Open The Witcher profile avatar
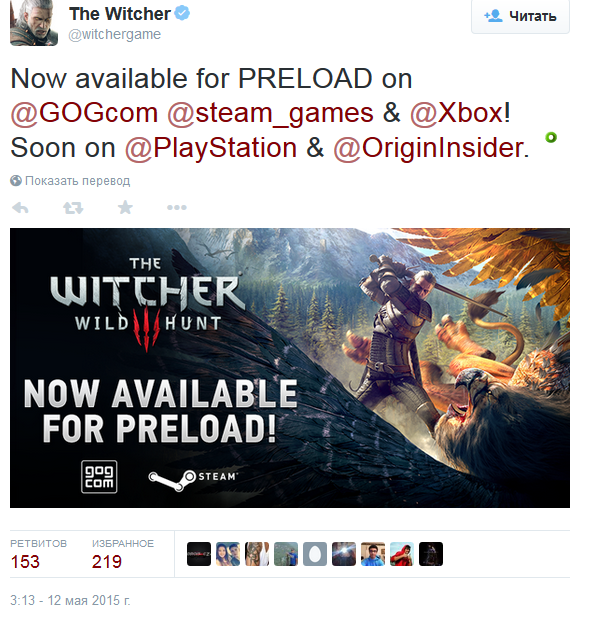 click(34, 23)
